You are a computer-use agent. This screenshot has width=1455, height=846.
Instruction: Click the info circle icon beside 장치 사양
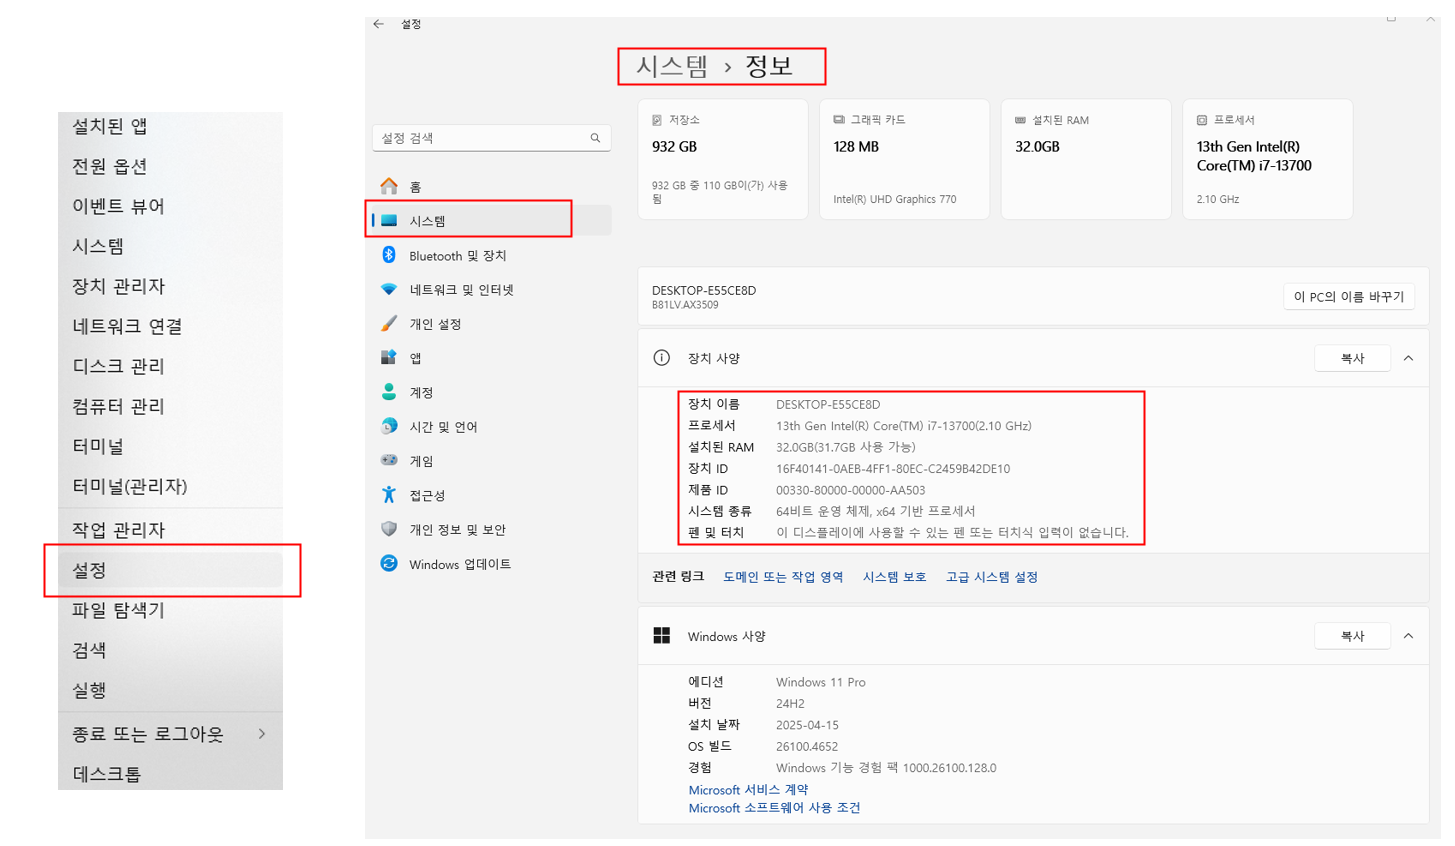pyautogui.click(x=661, y=358)
